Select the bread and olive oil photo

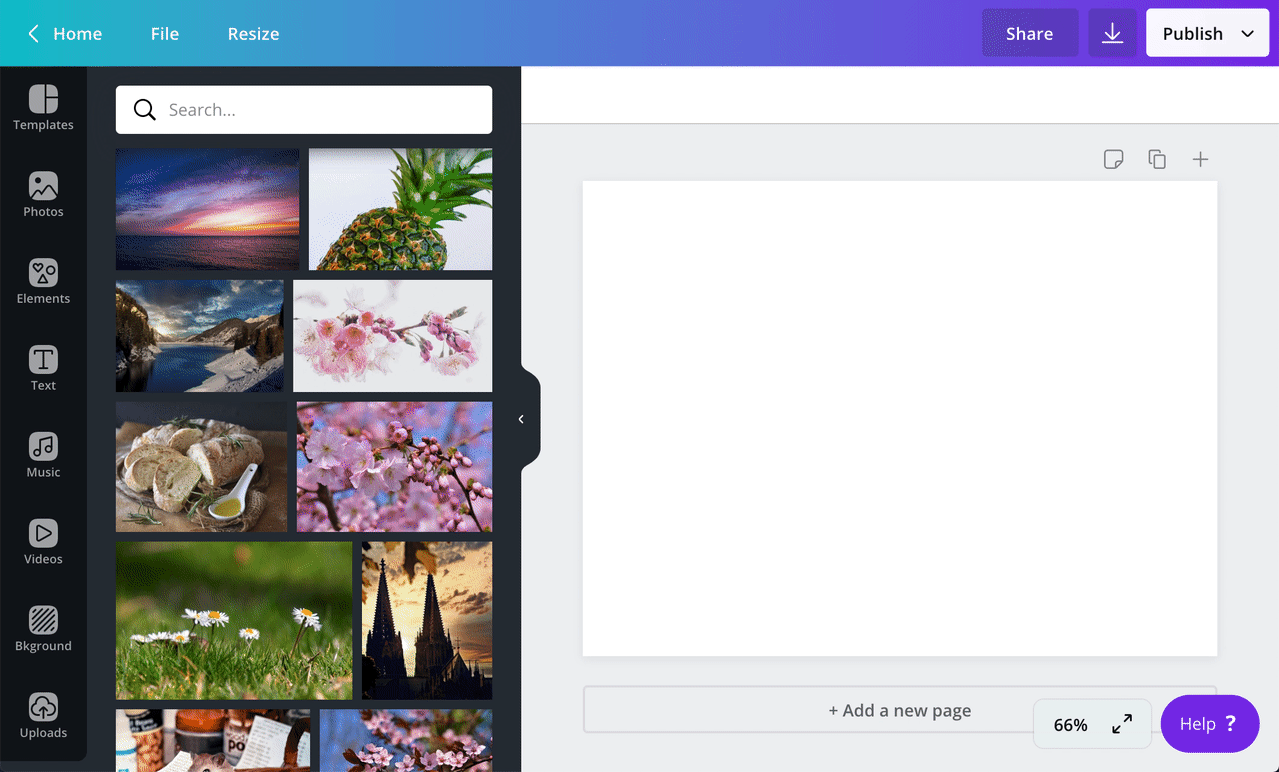[201, 467]
